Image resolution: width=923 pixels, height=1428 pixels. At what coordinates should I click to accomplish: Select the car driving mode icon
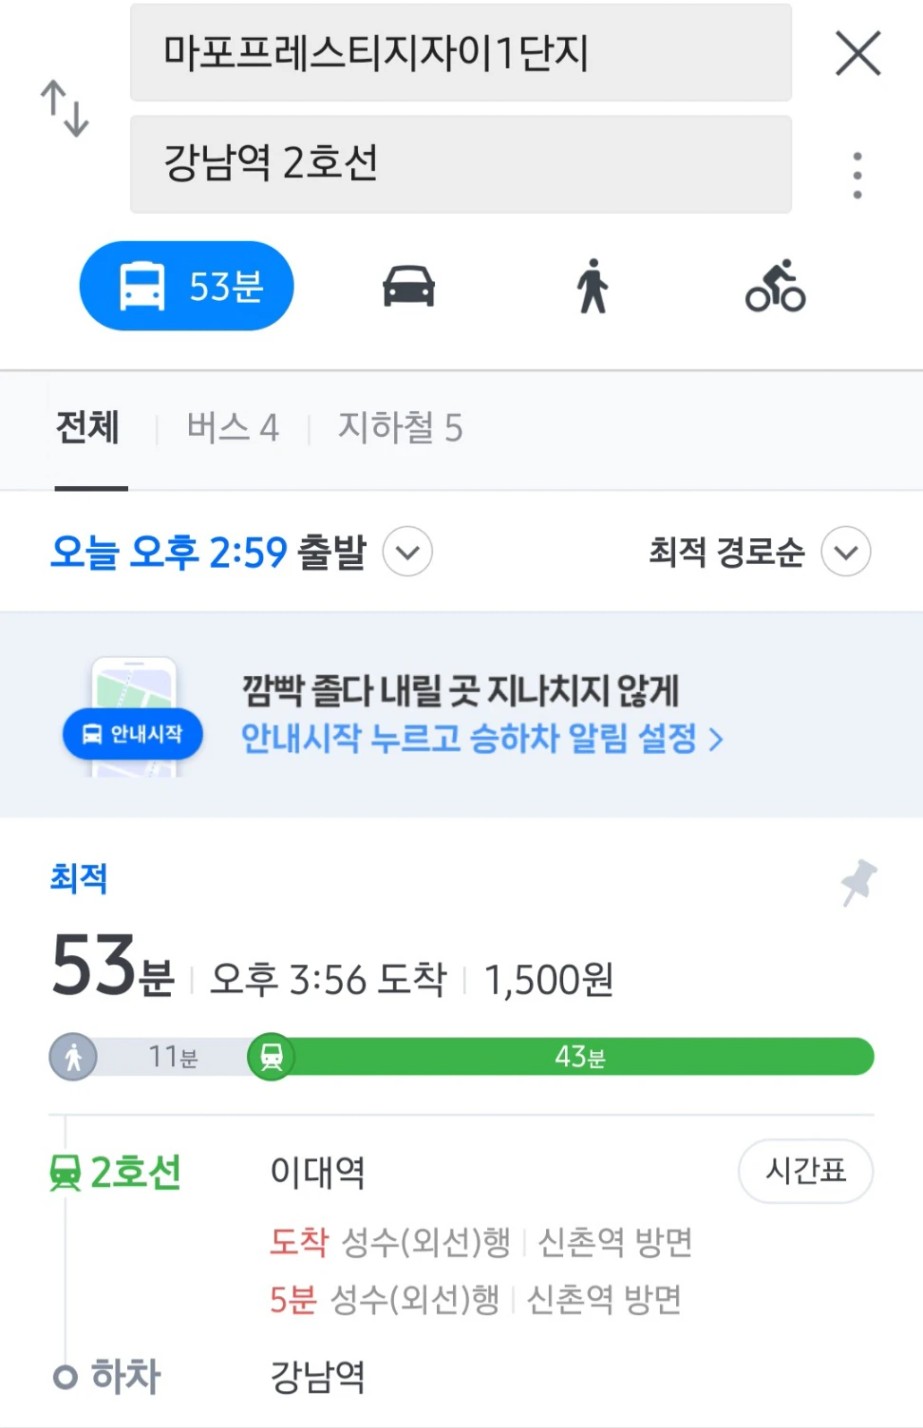pyautogui.click(x=409, y=286)
